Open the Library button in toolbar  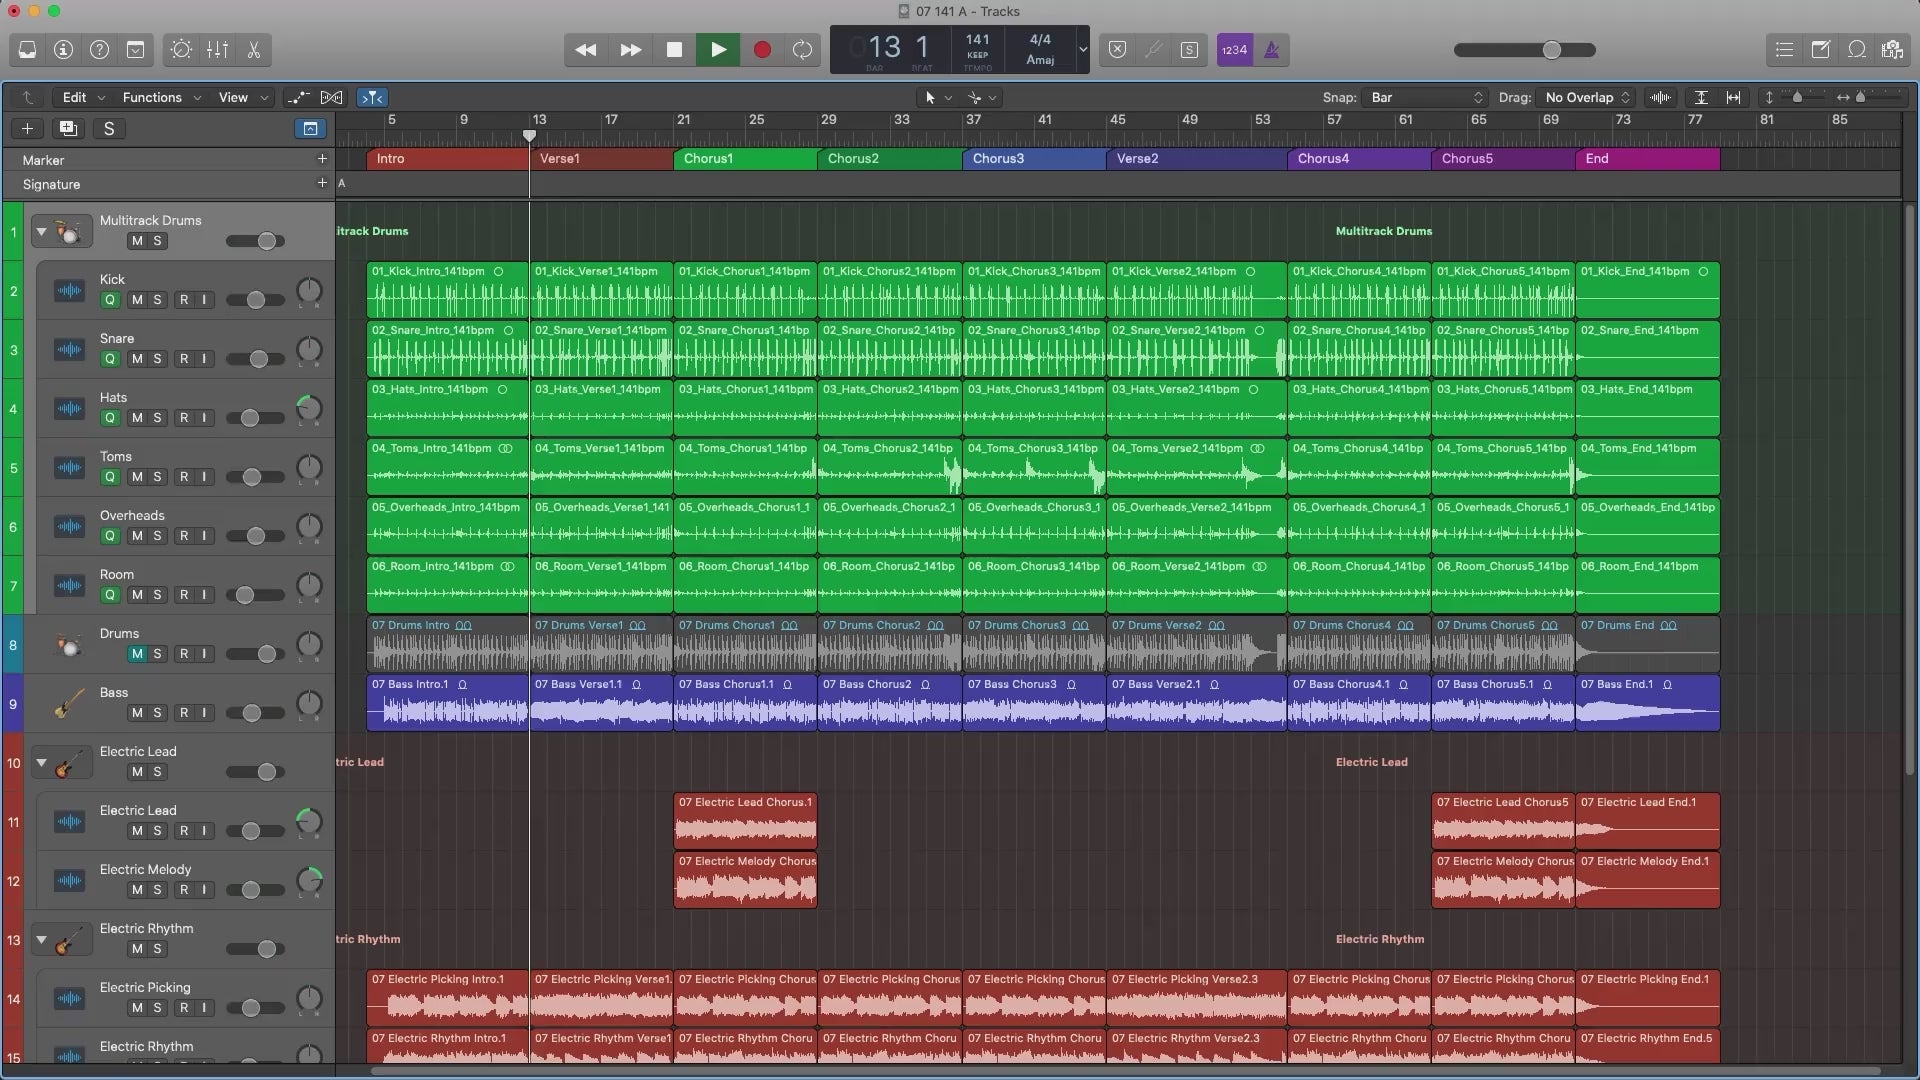27,49
